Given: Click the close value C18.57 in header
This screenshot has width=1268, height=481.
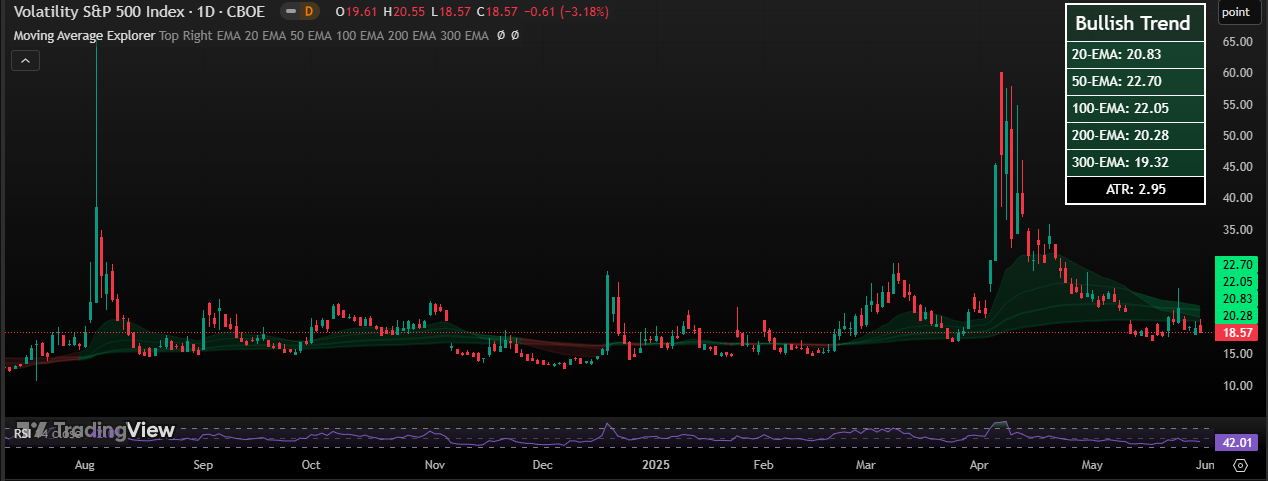Looking at the screenshot, I should [495, 12].
